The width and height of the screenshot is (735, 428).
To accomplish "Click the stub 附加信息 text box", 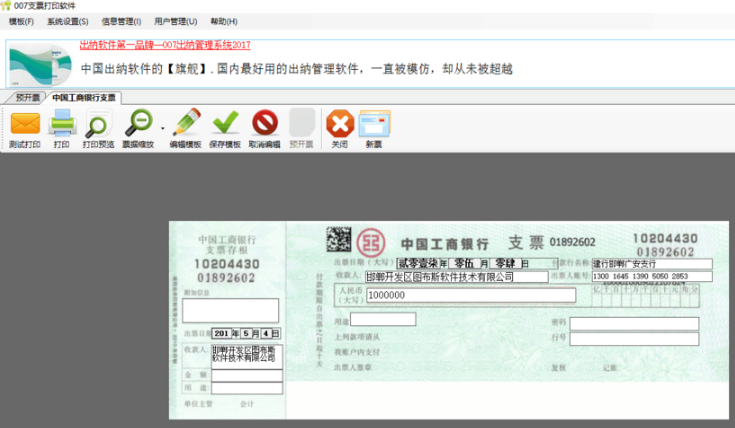I will coord(230,310).
